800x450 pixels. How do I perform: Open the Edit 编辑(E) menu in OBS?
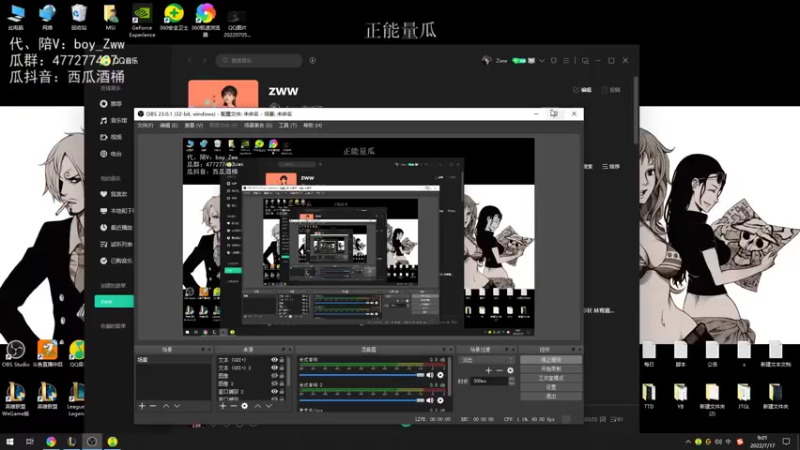[169, 126]
